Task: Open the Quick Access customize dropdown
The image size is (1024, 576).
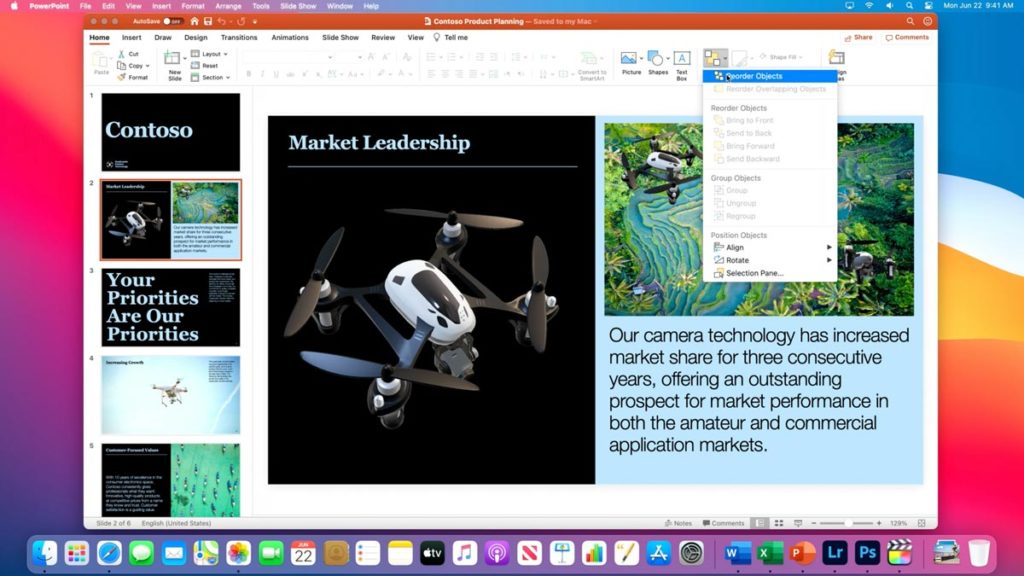Action: pos(255,22)
